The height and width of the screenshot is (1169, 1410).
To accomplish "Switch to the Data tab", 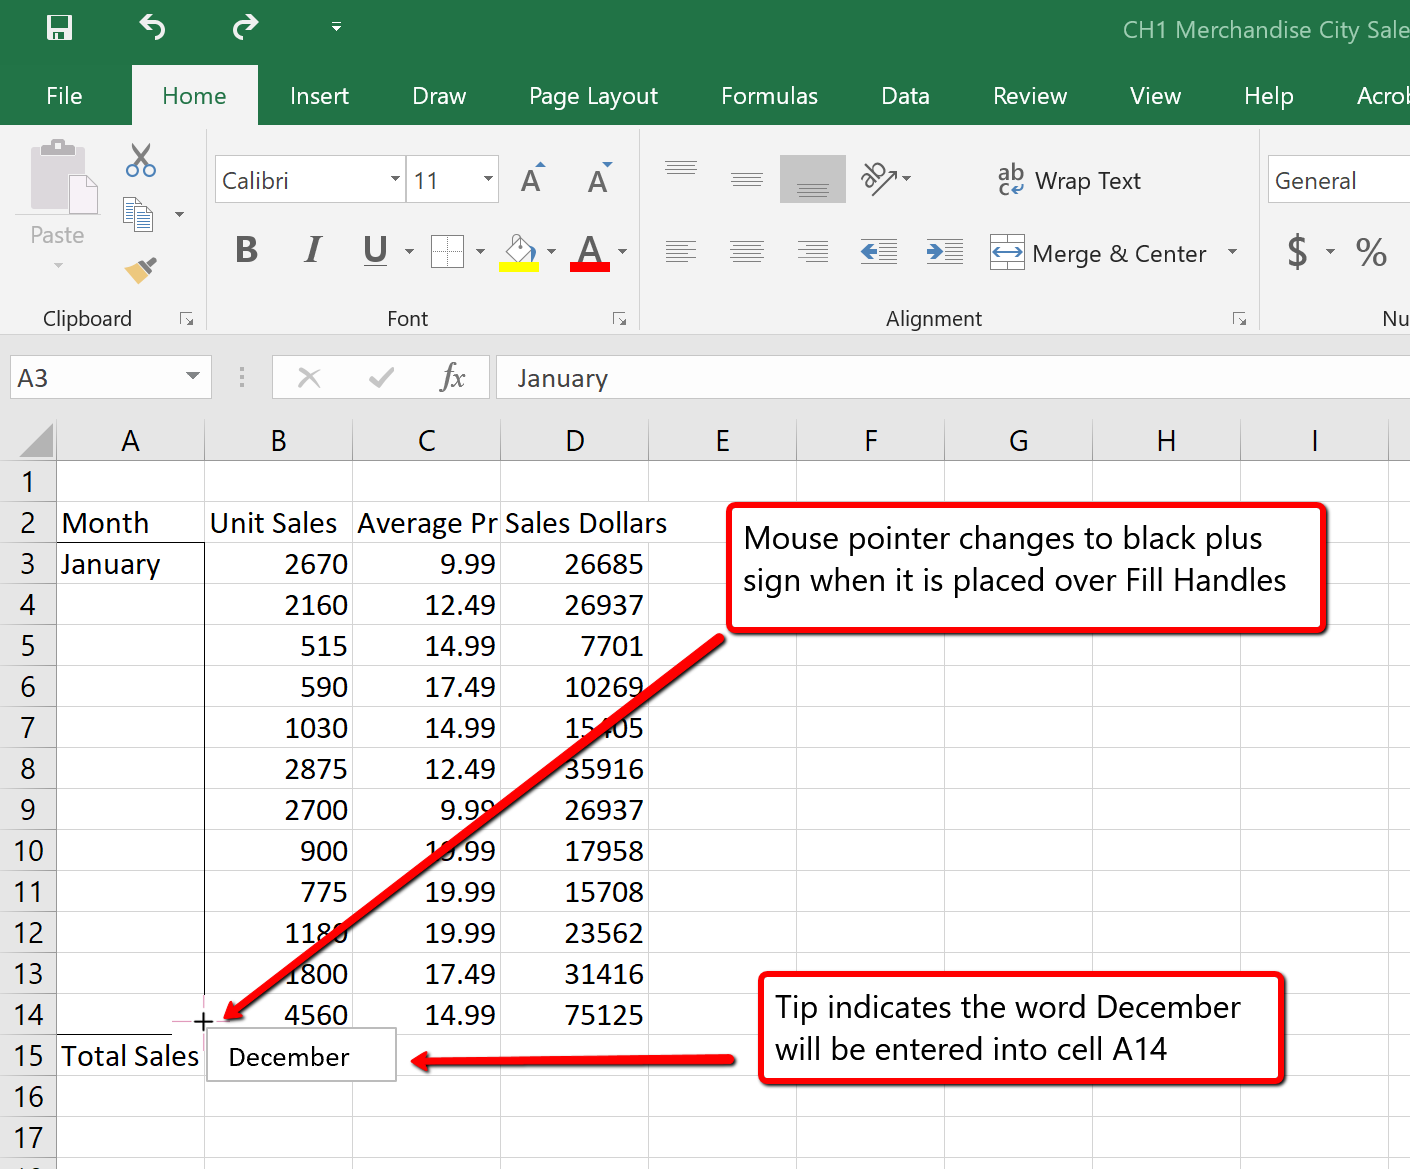I will pyautogui.click(x=905, y=96).
